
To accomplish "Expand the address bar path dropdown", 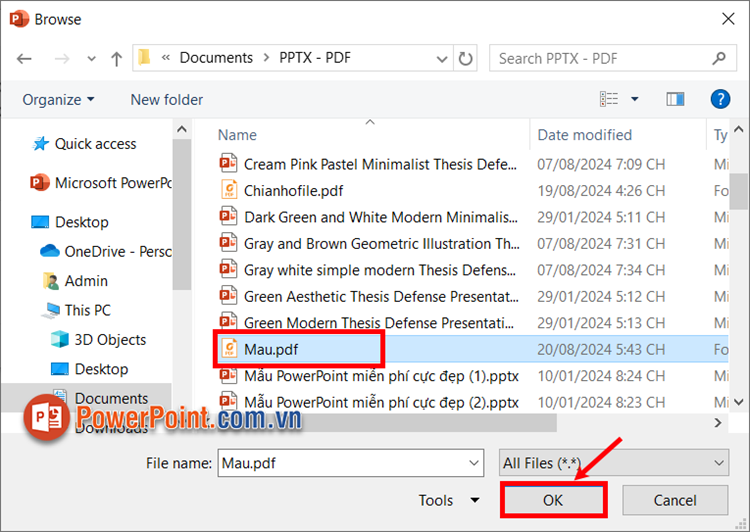I will coord(442,59).
